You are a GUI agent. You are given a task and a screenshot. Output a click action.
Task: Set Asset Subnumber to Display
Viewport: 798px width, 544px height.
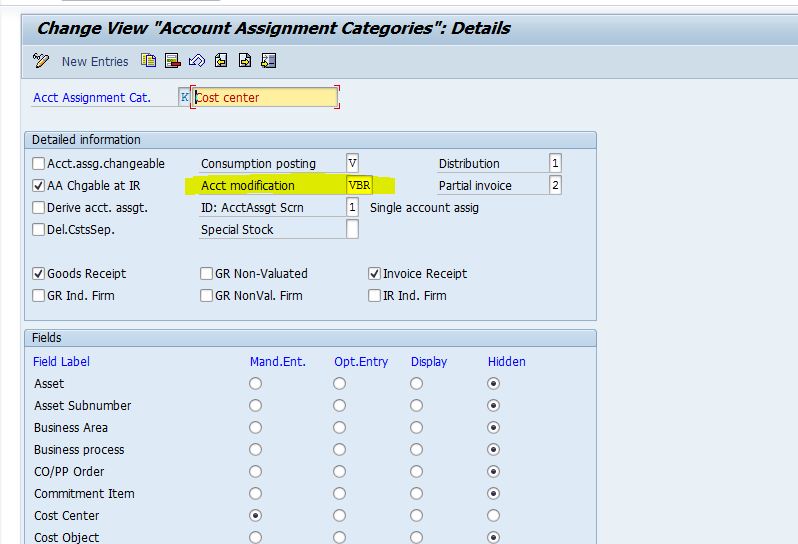[x=416, y=405]
